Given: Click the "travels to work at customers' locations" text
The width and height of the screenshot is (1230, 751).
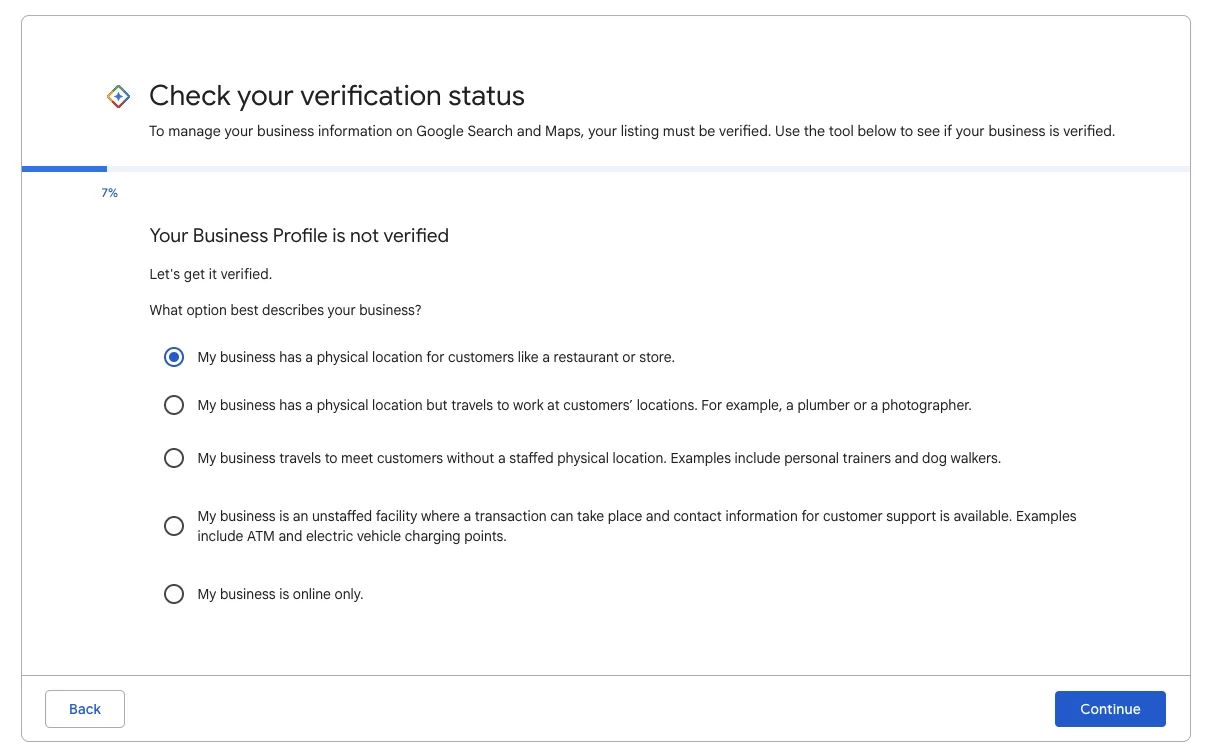Looking at the screenshot, I should [584, 405].
